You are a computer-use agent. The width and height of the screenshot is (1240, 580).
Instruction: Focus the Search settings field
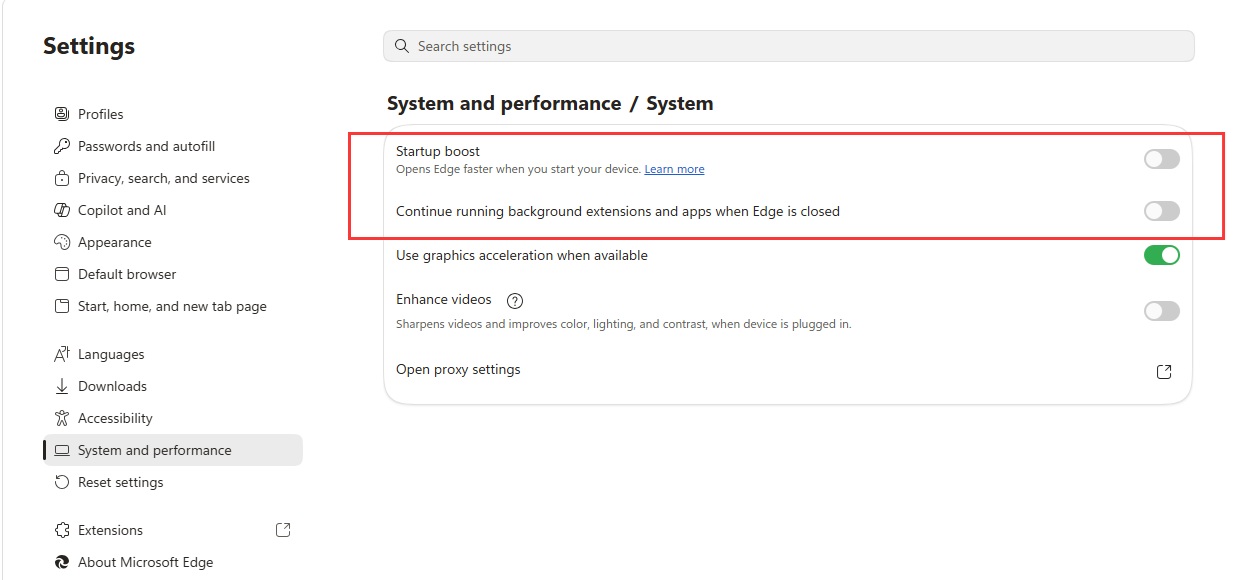[789, 46]
